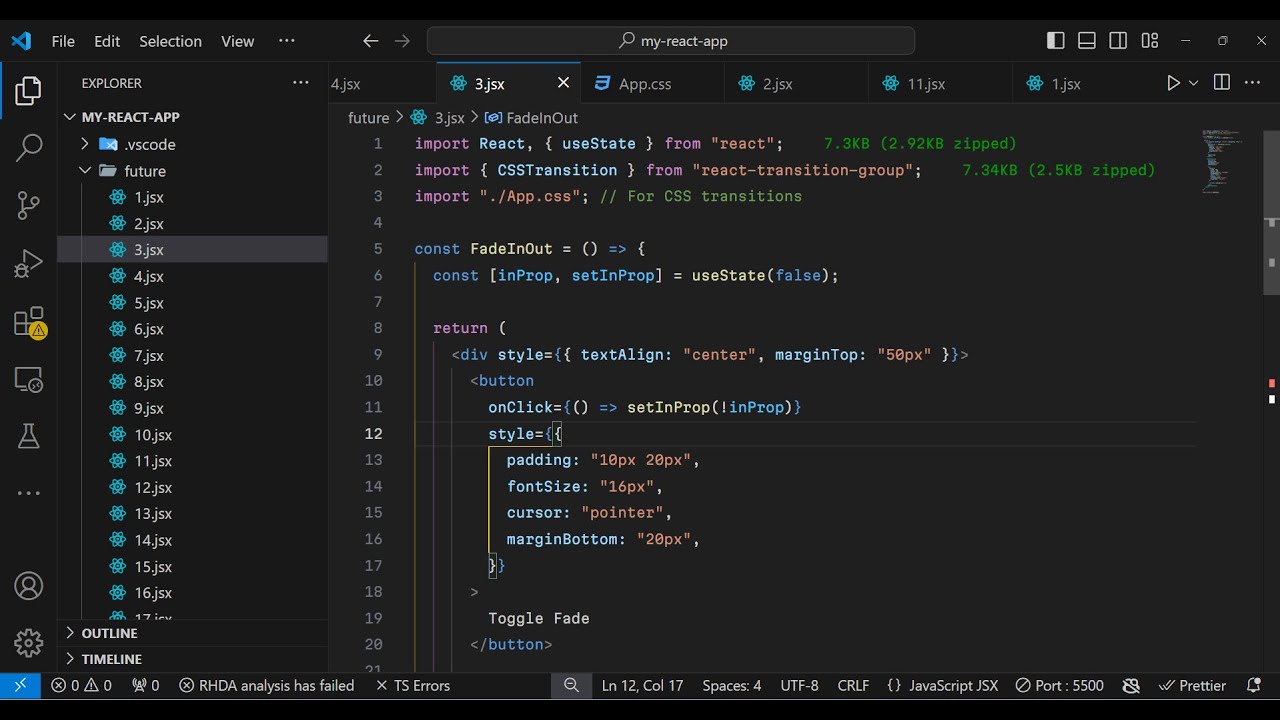Screen dimensions: 1280x720
Task: Click Port : 5500 live server button
Action: (x=1059, y=685)
